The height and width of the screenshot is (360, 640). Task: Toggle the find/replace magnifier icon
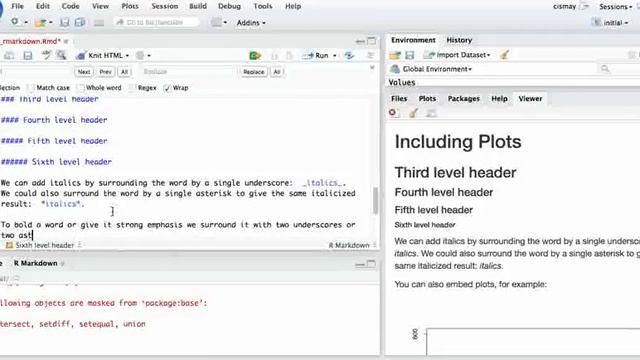[61, 55]
